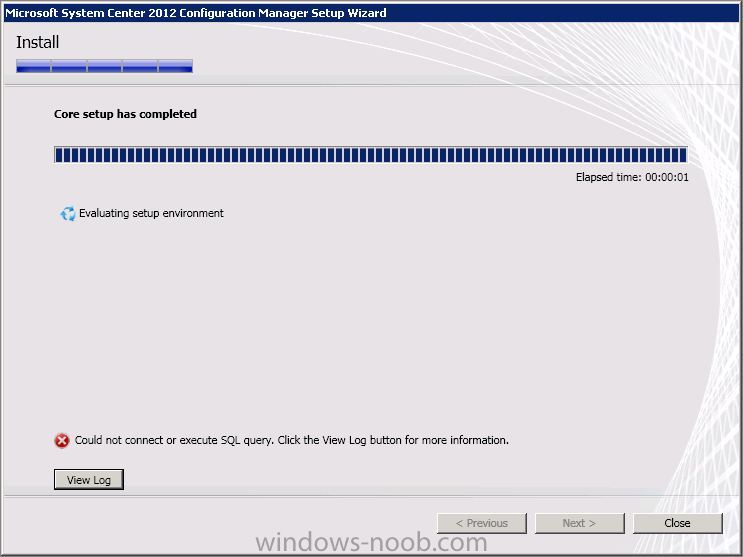Click the 'Could not connect or execute SQL query' message
743x557 pixels.
tap(291, 440)
